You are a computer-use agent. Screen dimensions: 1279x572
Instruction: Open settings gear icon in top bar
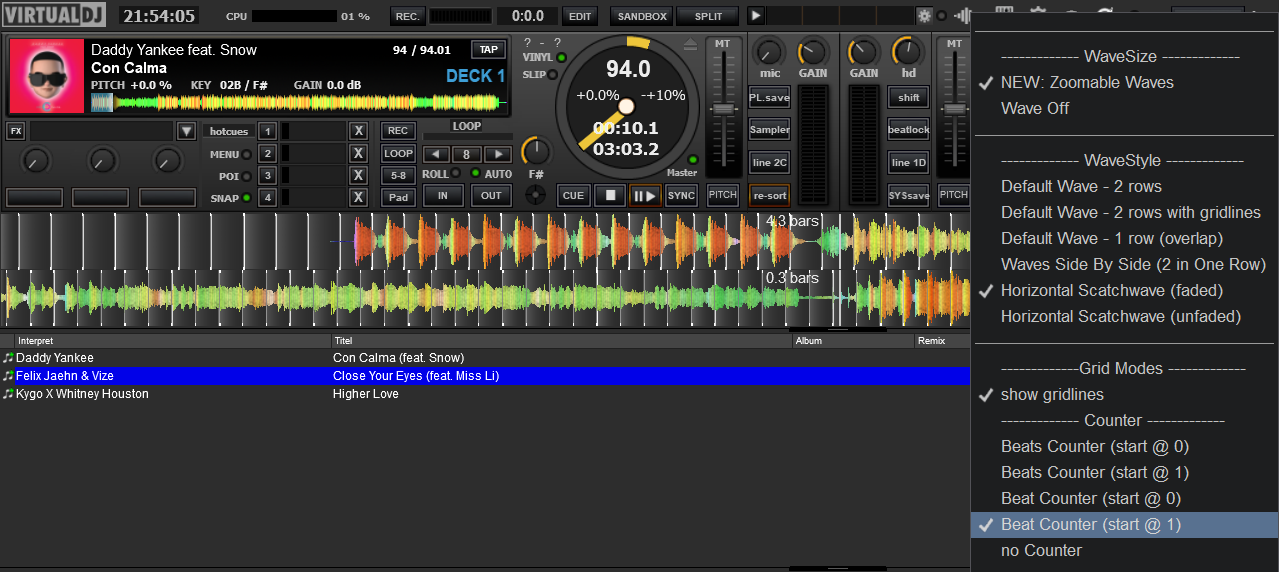[x=924, y=16]
